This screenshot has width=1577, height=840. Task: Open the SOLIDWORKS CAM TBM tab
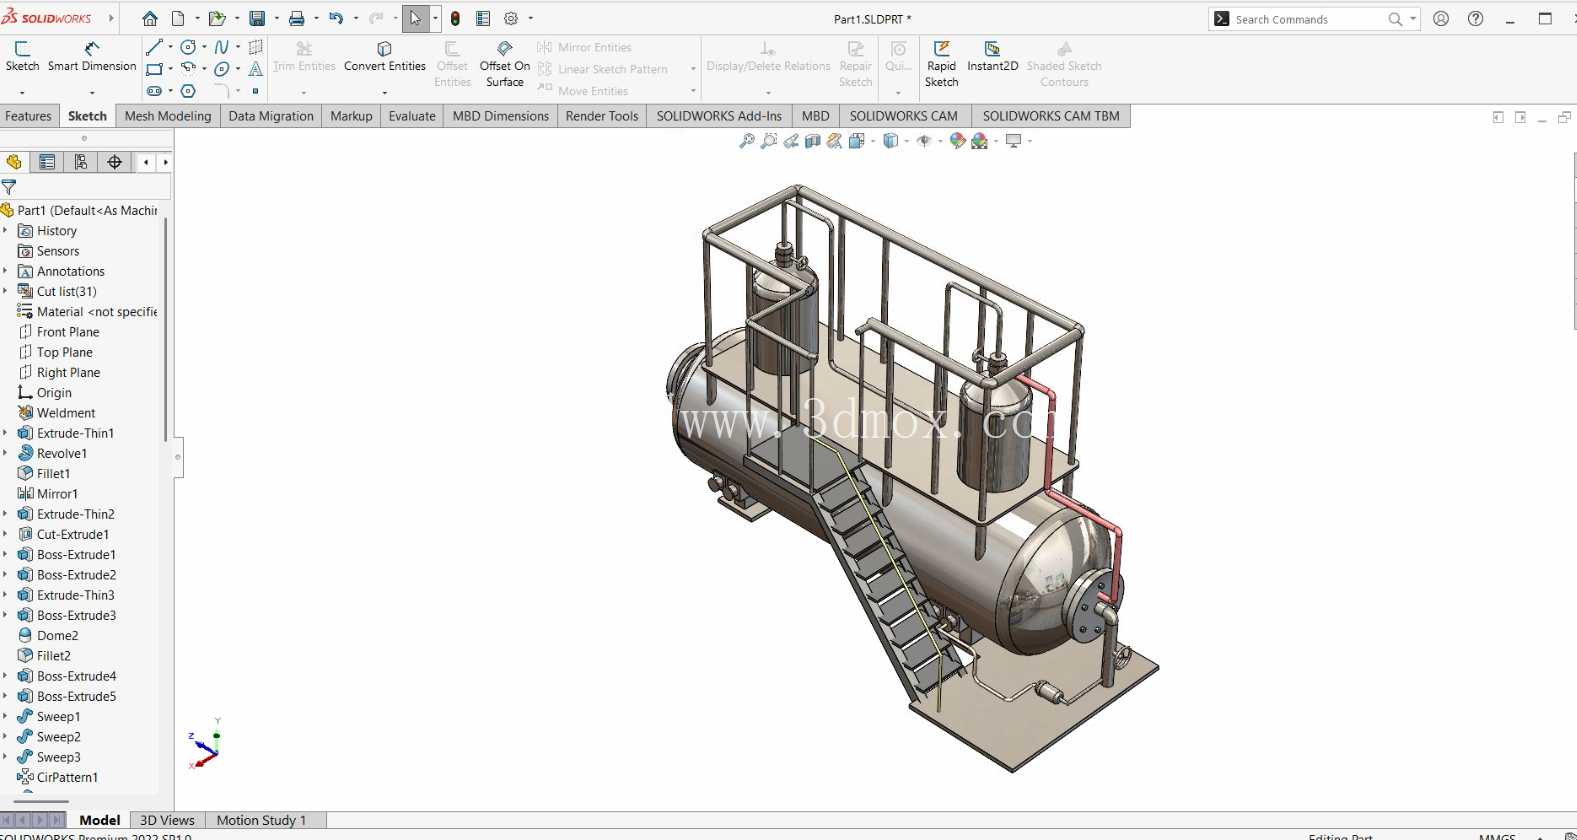(x=1051, y=116)
